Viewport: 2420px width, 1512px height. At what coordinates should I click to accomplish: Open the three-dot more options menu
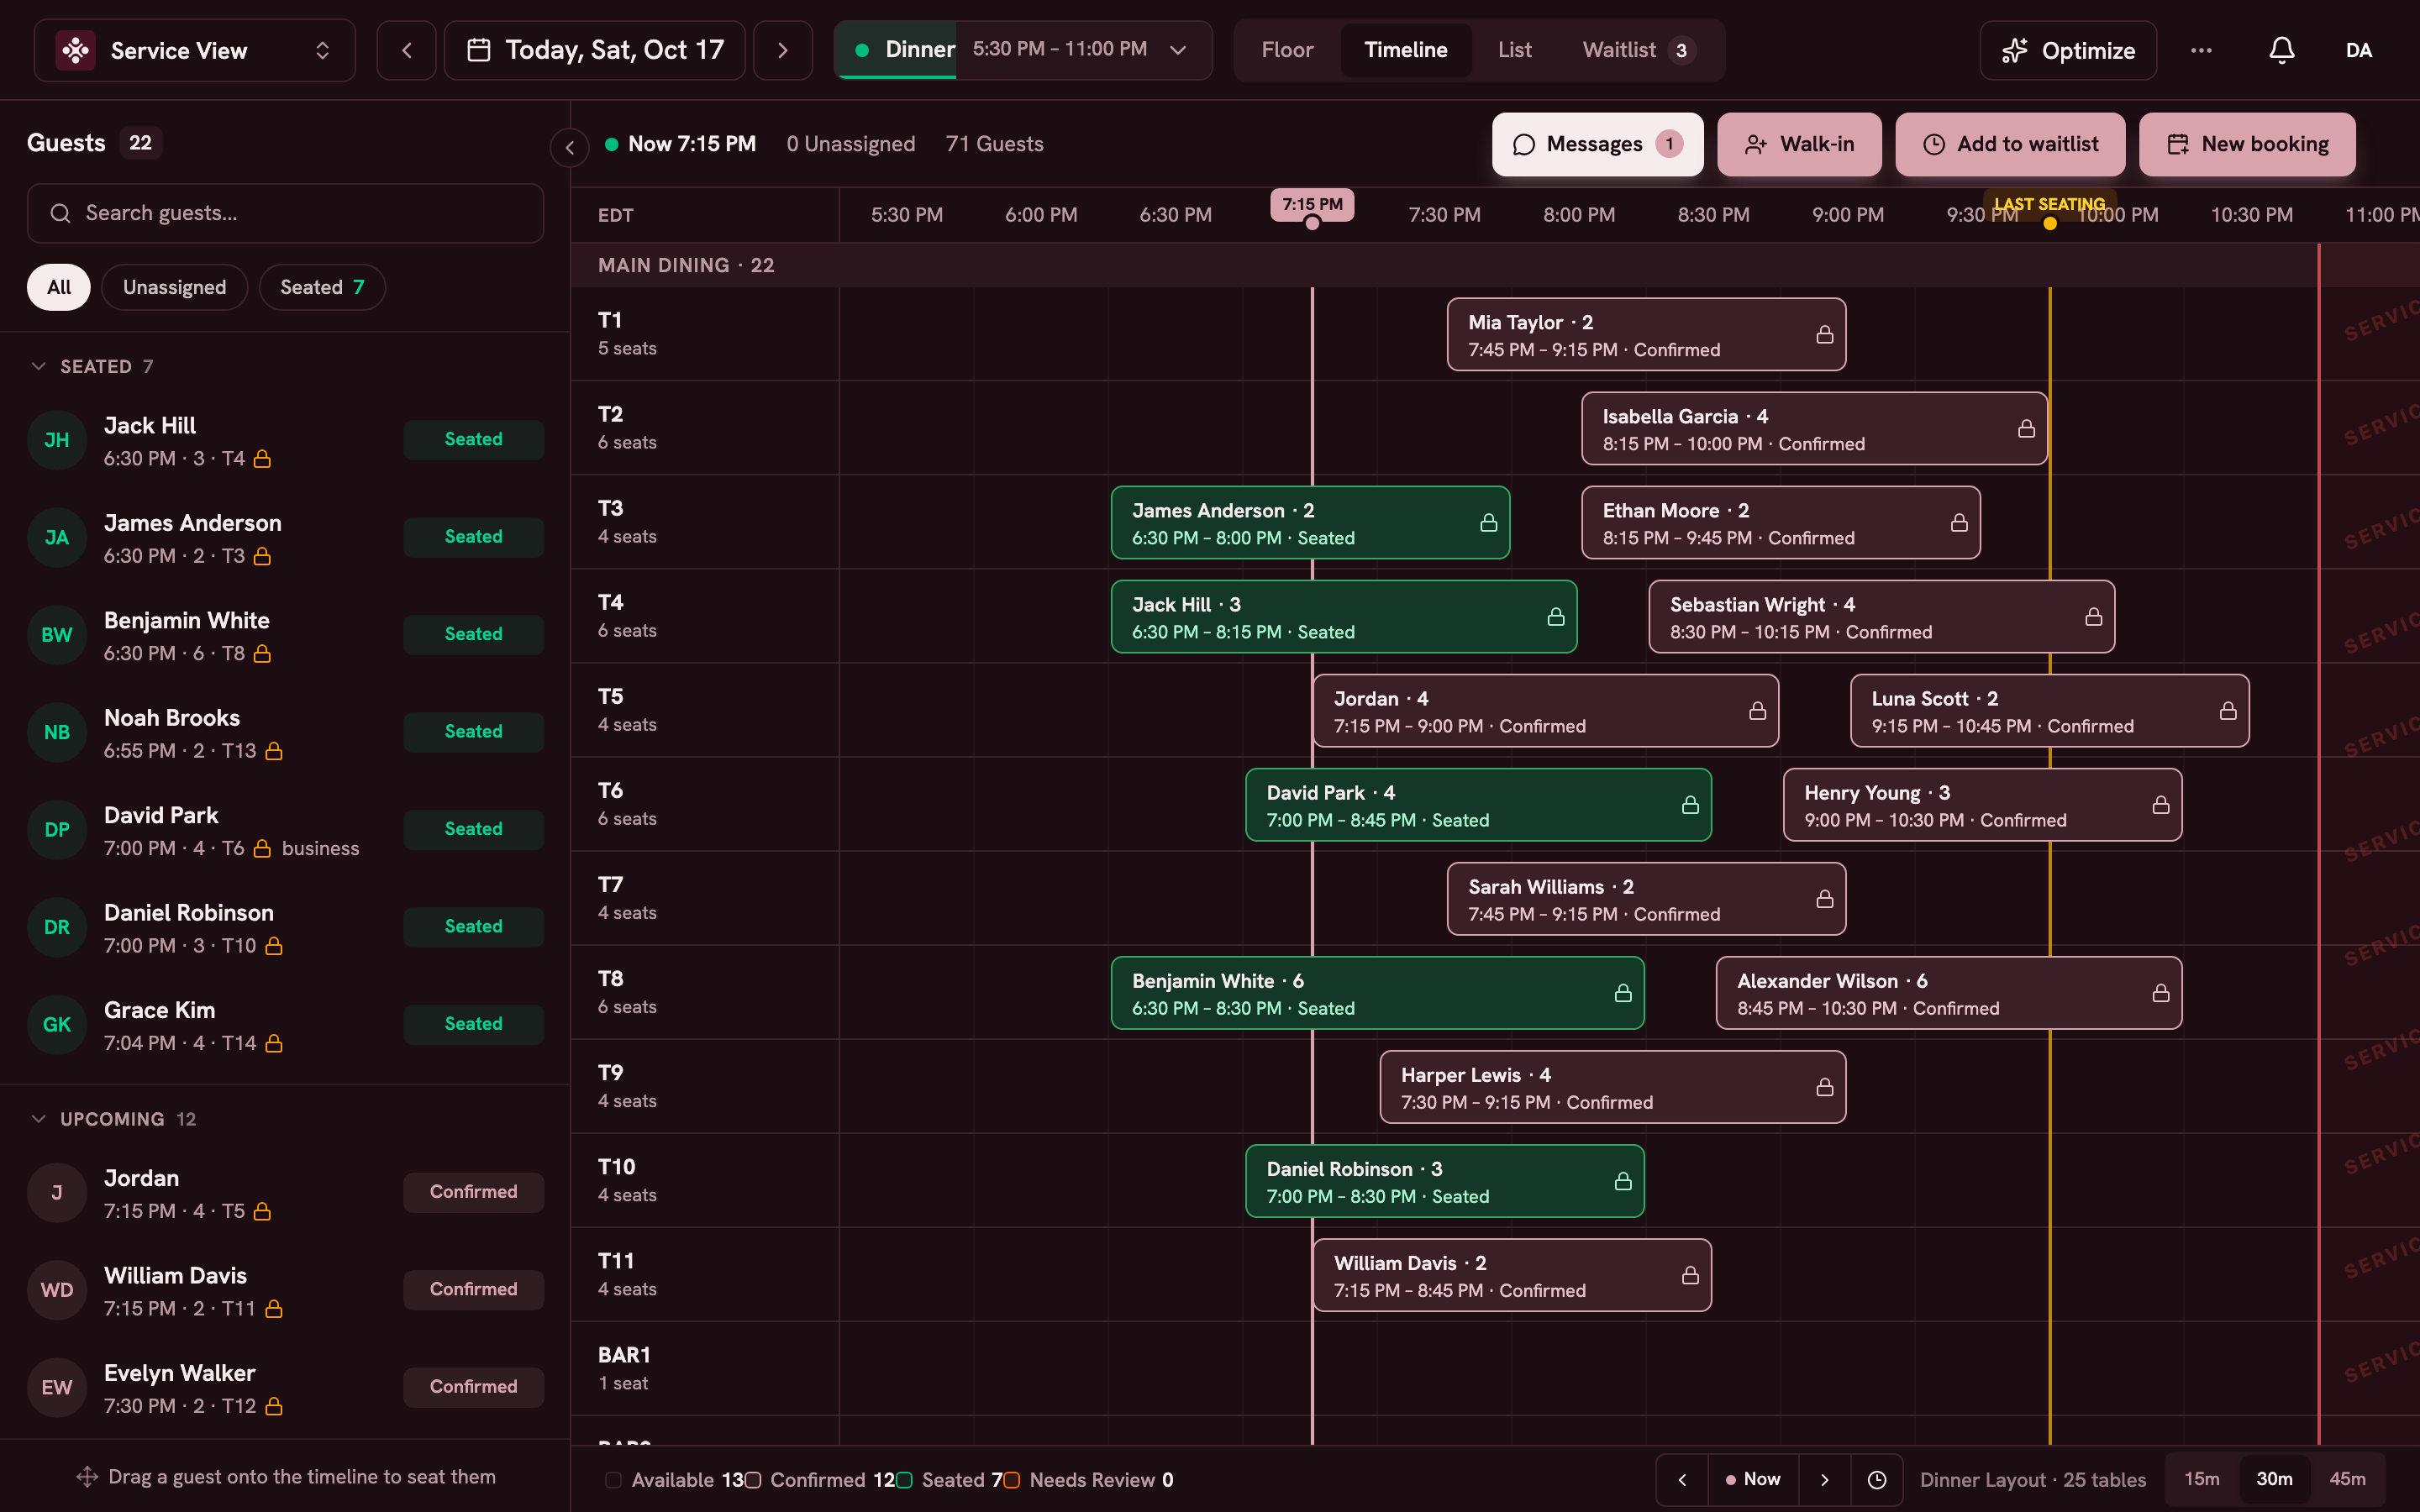coord(2201,50)
